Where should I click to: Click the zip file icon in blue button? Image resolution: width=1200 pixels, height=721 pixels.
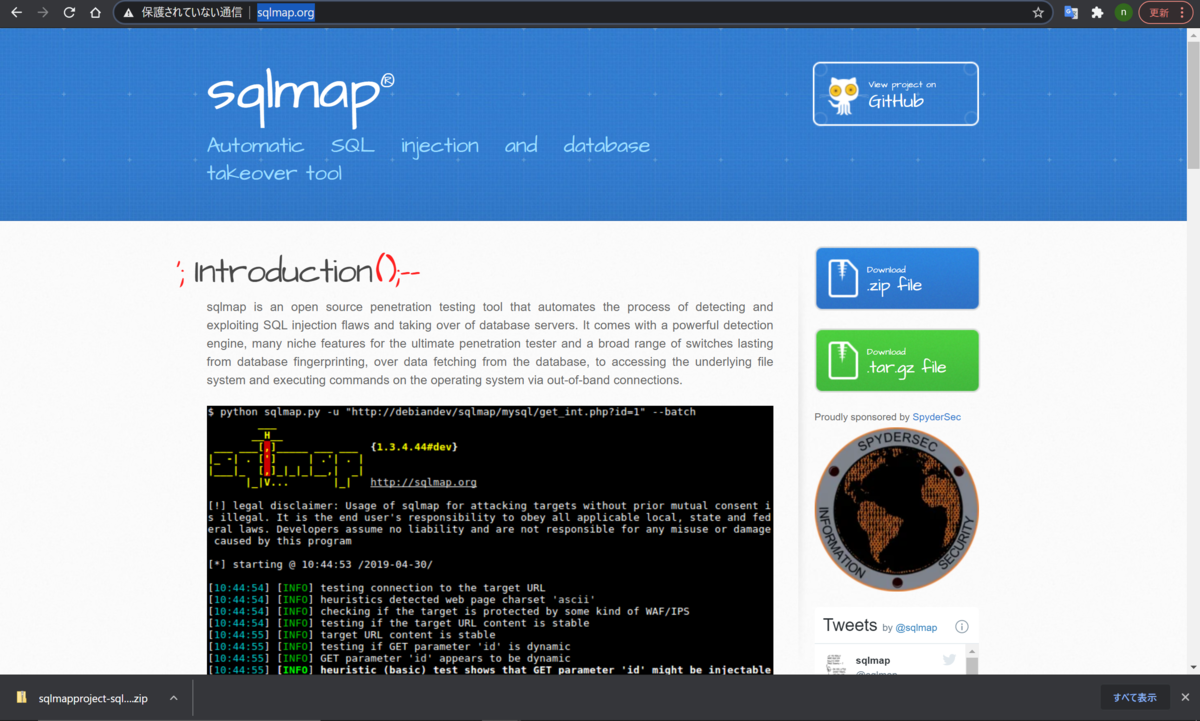pyautogui.click(x=843, y=278)
